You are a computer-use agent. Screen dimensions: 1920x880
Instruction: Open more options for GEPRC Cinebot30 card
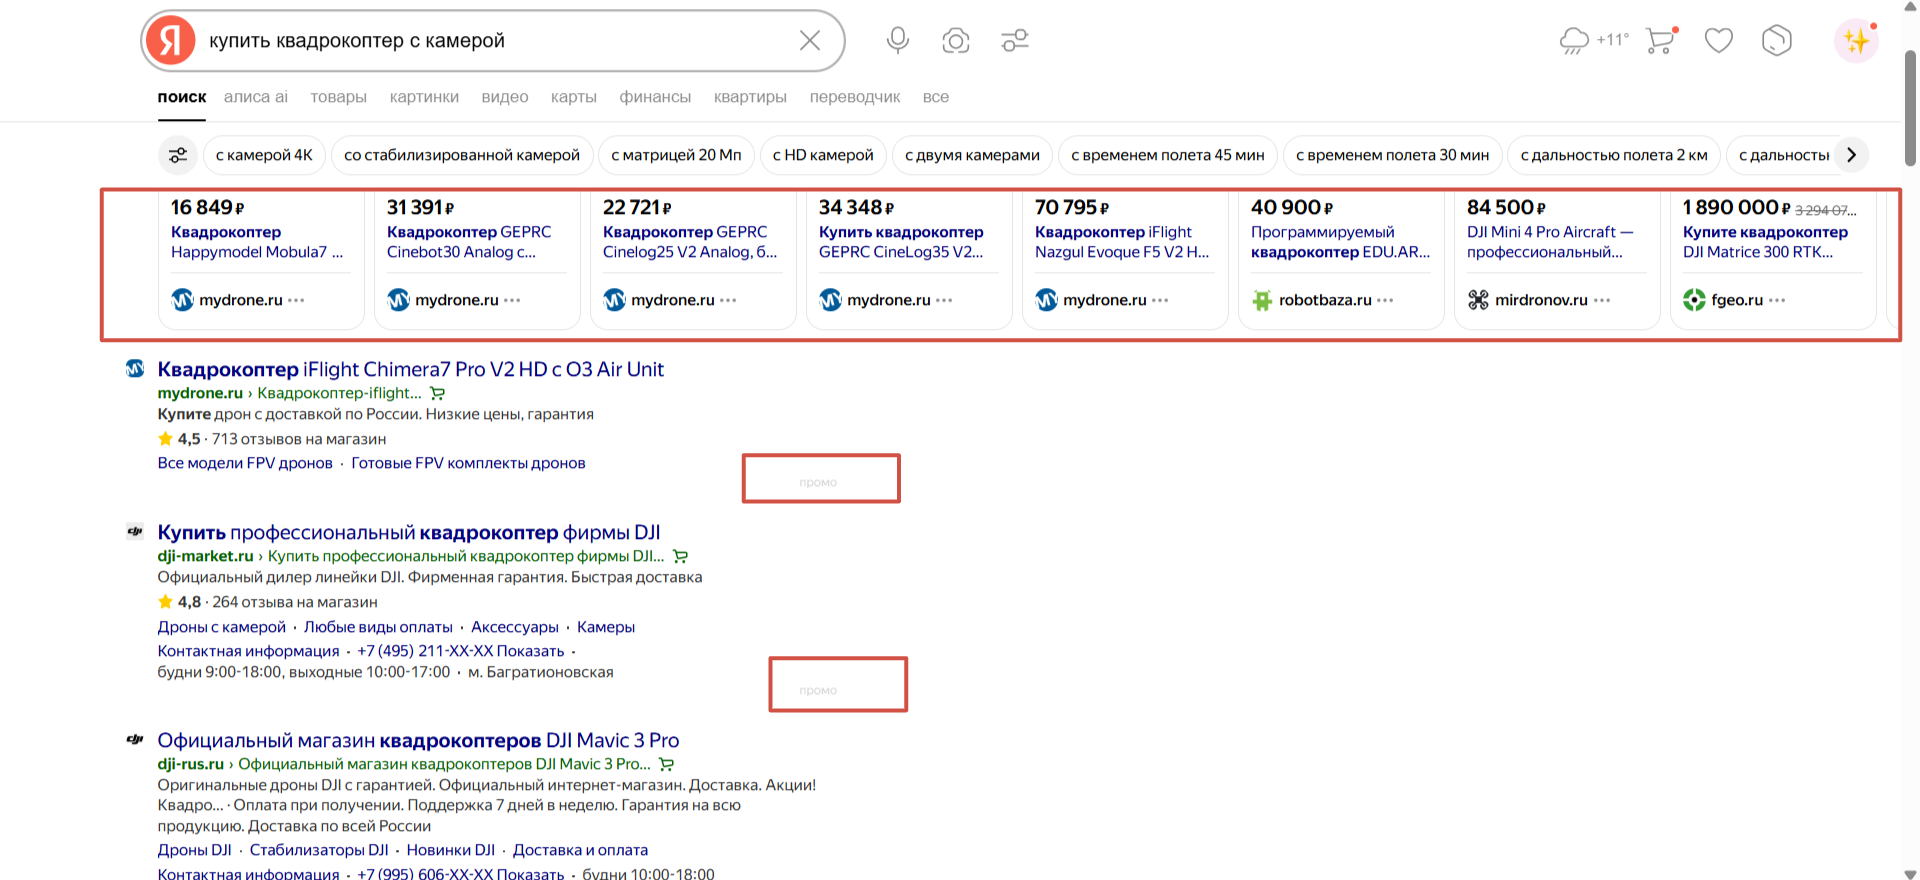pos(512,300)
